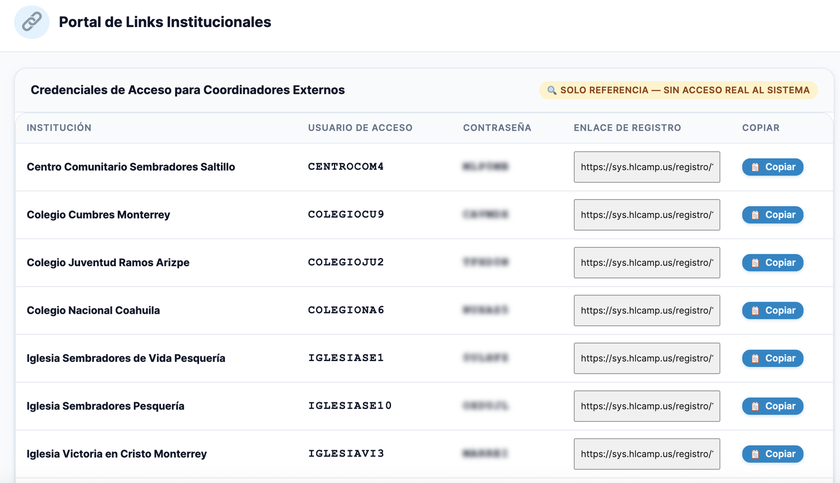Select registration URL field for CENTROCOM4
The height and width of the screenshot is (483, 840).
coord(647,167)
